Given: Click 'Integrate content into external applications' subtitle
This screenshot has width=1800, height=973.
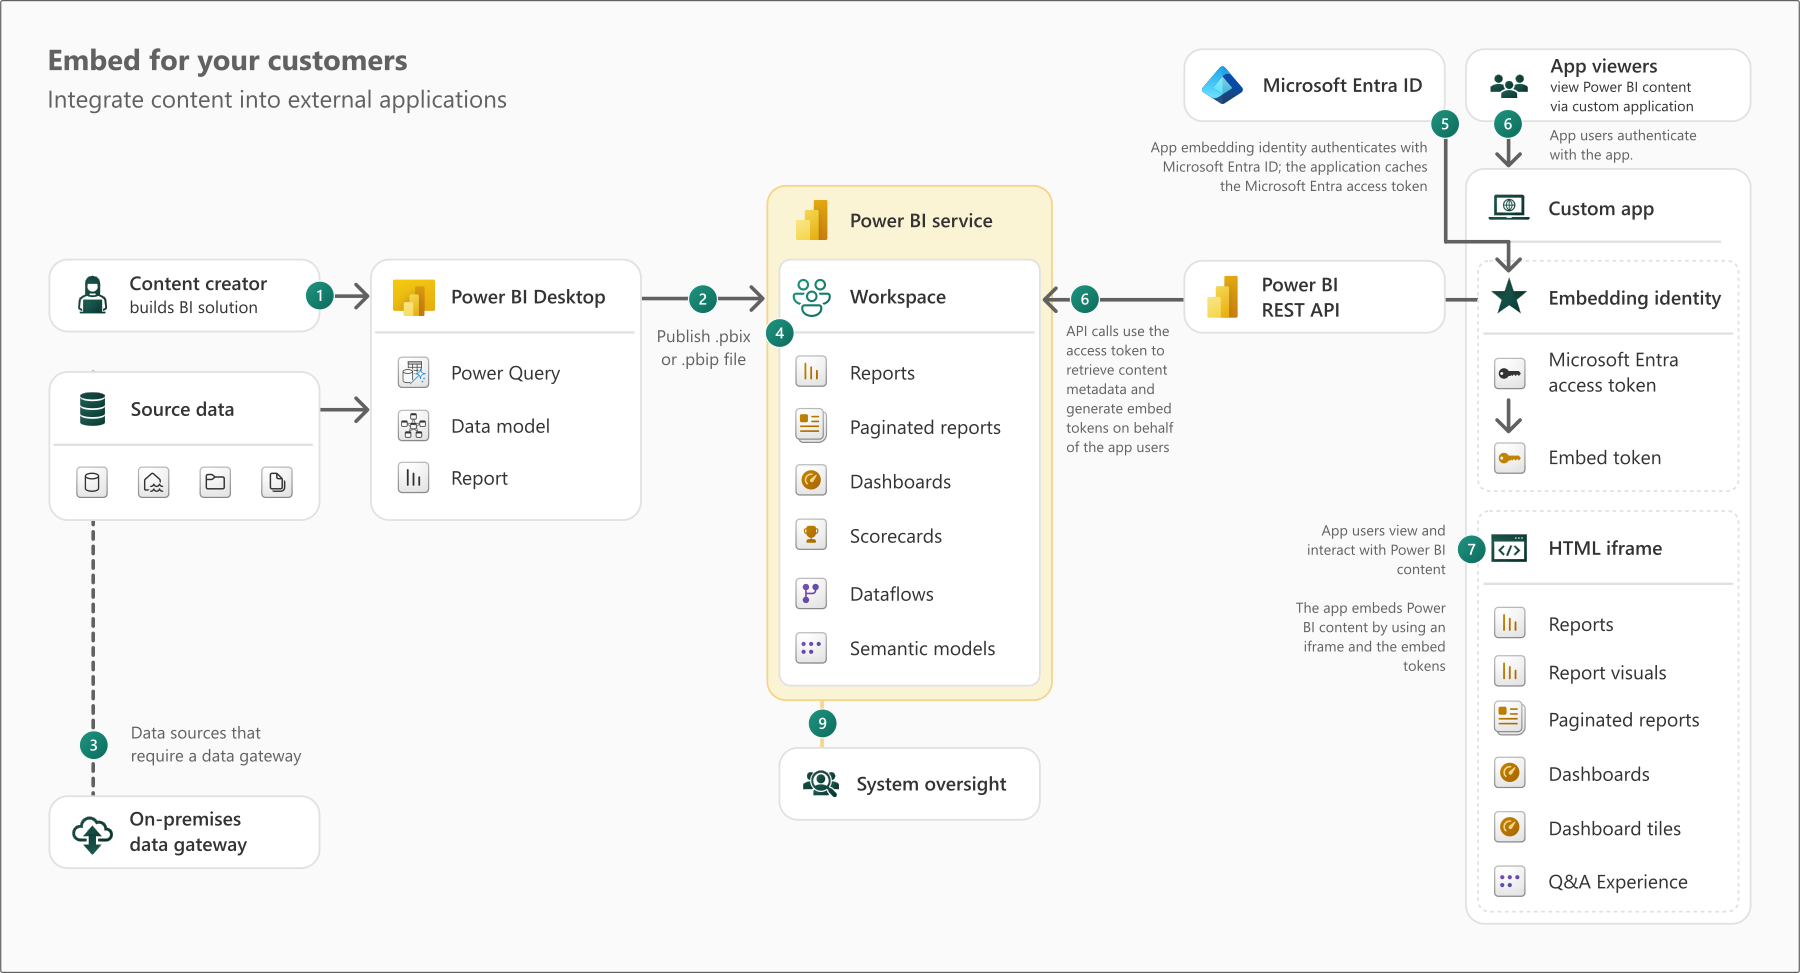Looking at the screenshot, I should 277,100.
